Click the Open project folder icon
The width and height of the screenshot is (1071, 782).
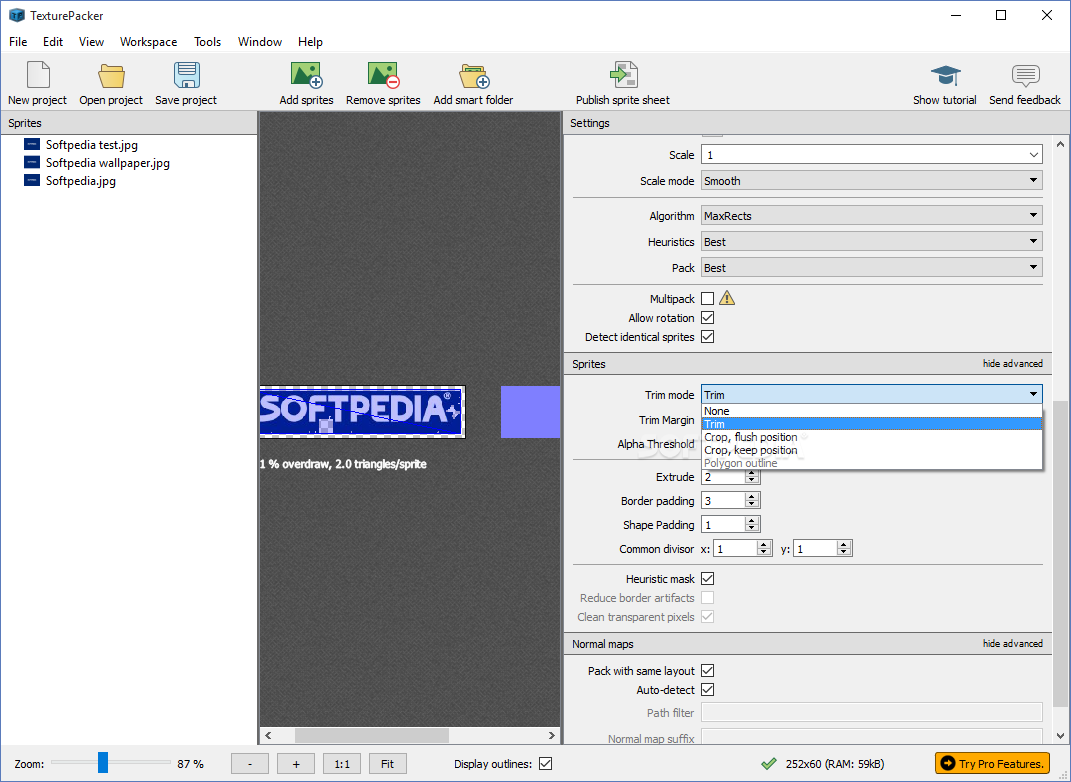111,75
